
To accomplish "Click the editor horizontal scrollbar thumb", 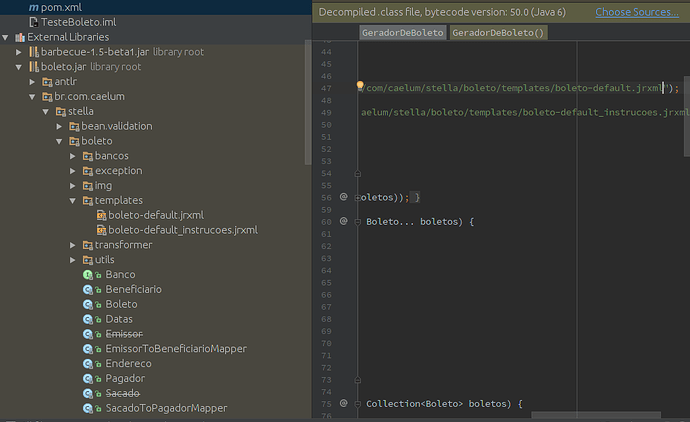I will [596, 415].
